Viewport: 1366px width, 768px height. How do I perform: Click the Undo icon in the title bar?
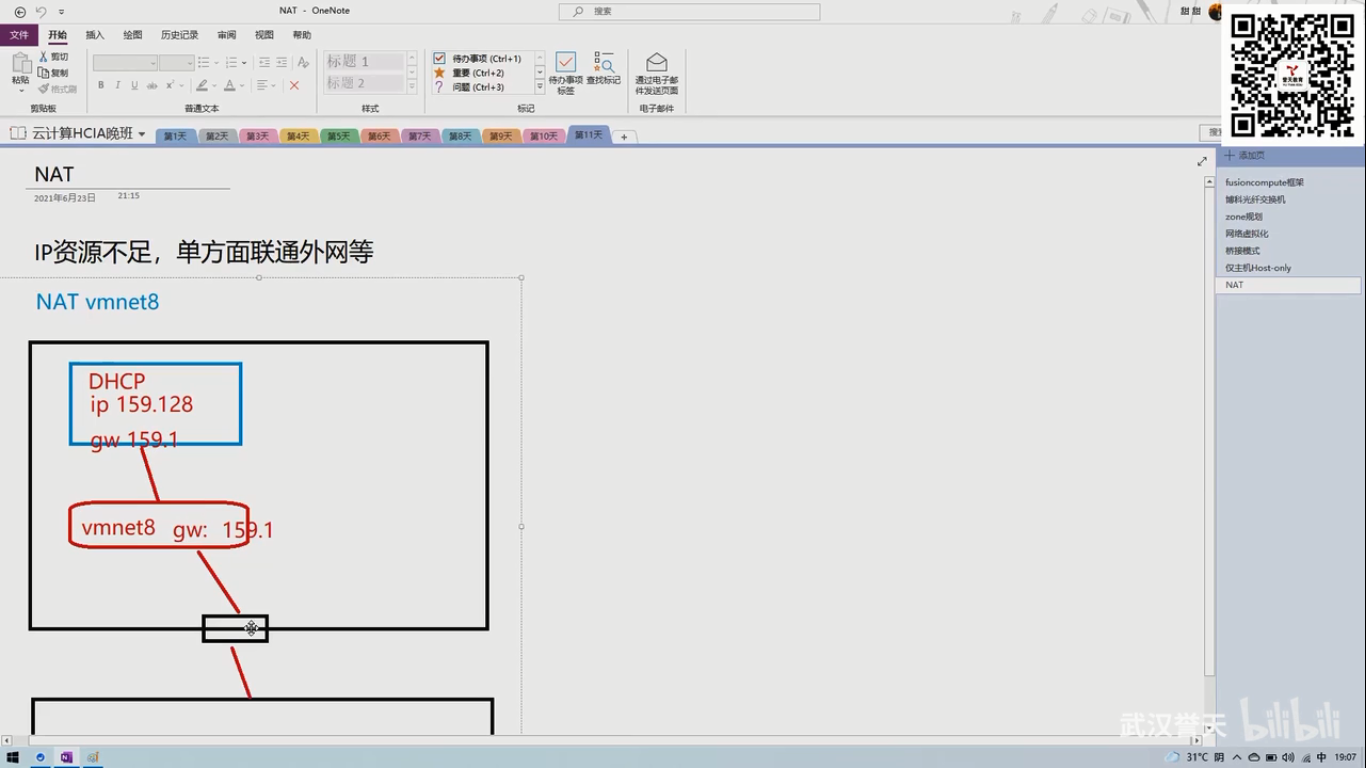click(41, 12)
